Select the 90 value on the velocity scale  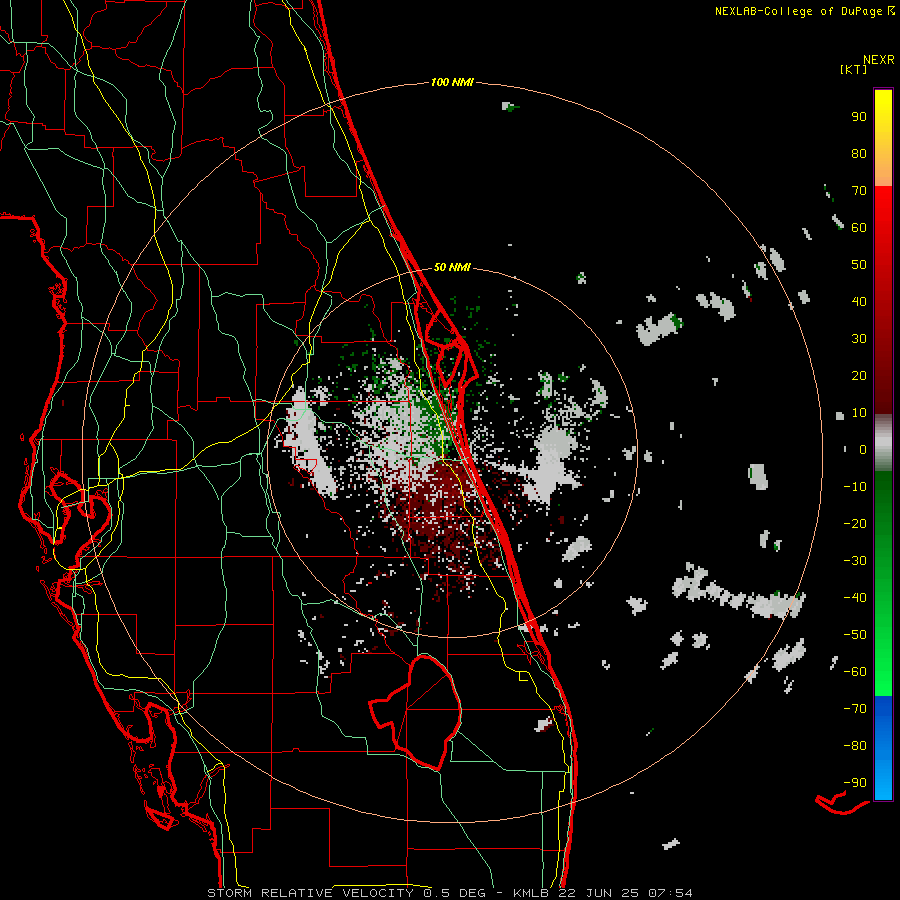coord(859,117)
